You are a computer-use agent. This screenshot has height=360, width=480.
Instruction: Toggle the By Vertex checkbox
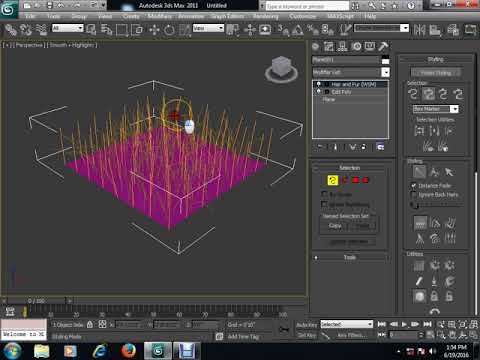pos(324,194)
